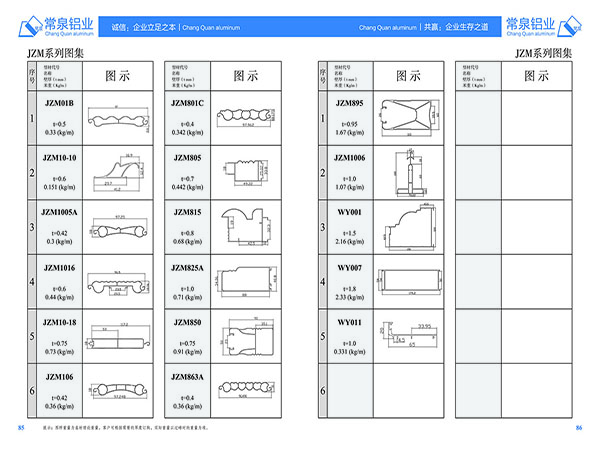
Task: Click the model code JZM815
Action: (187, 212)
